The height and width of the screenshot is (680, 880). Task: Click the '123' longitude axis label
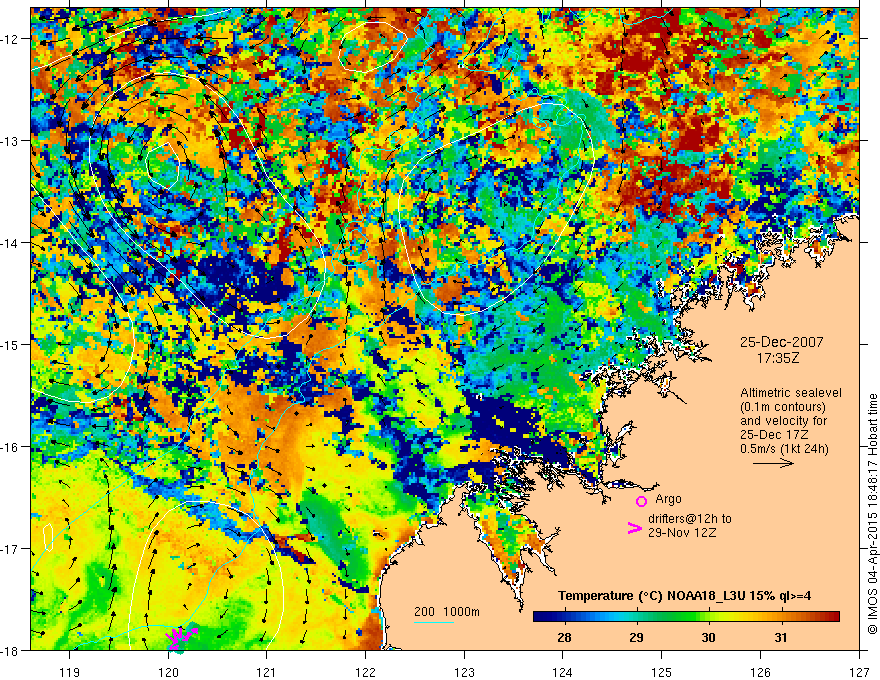point(464,672)
